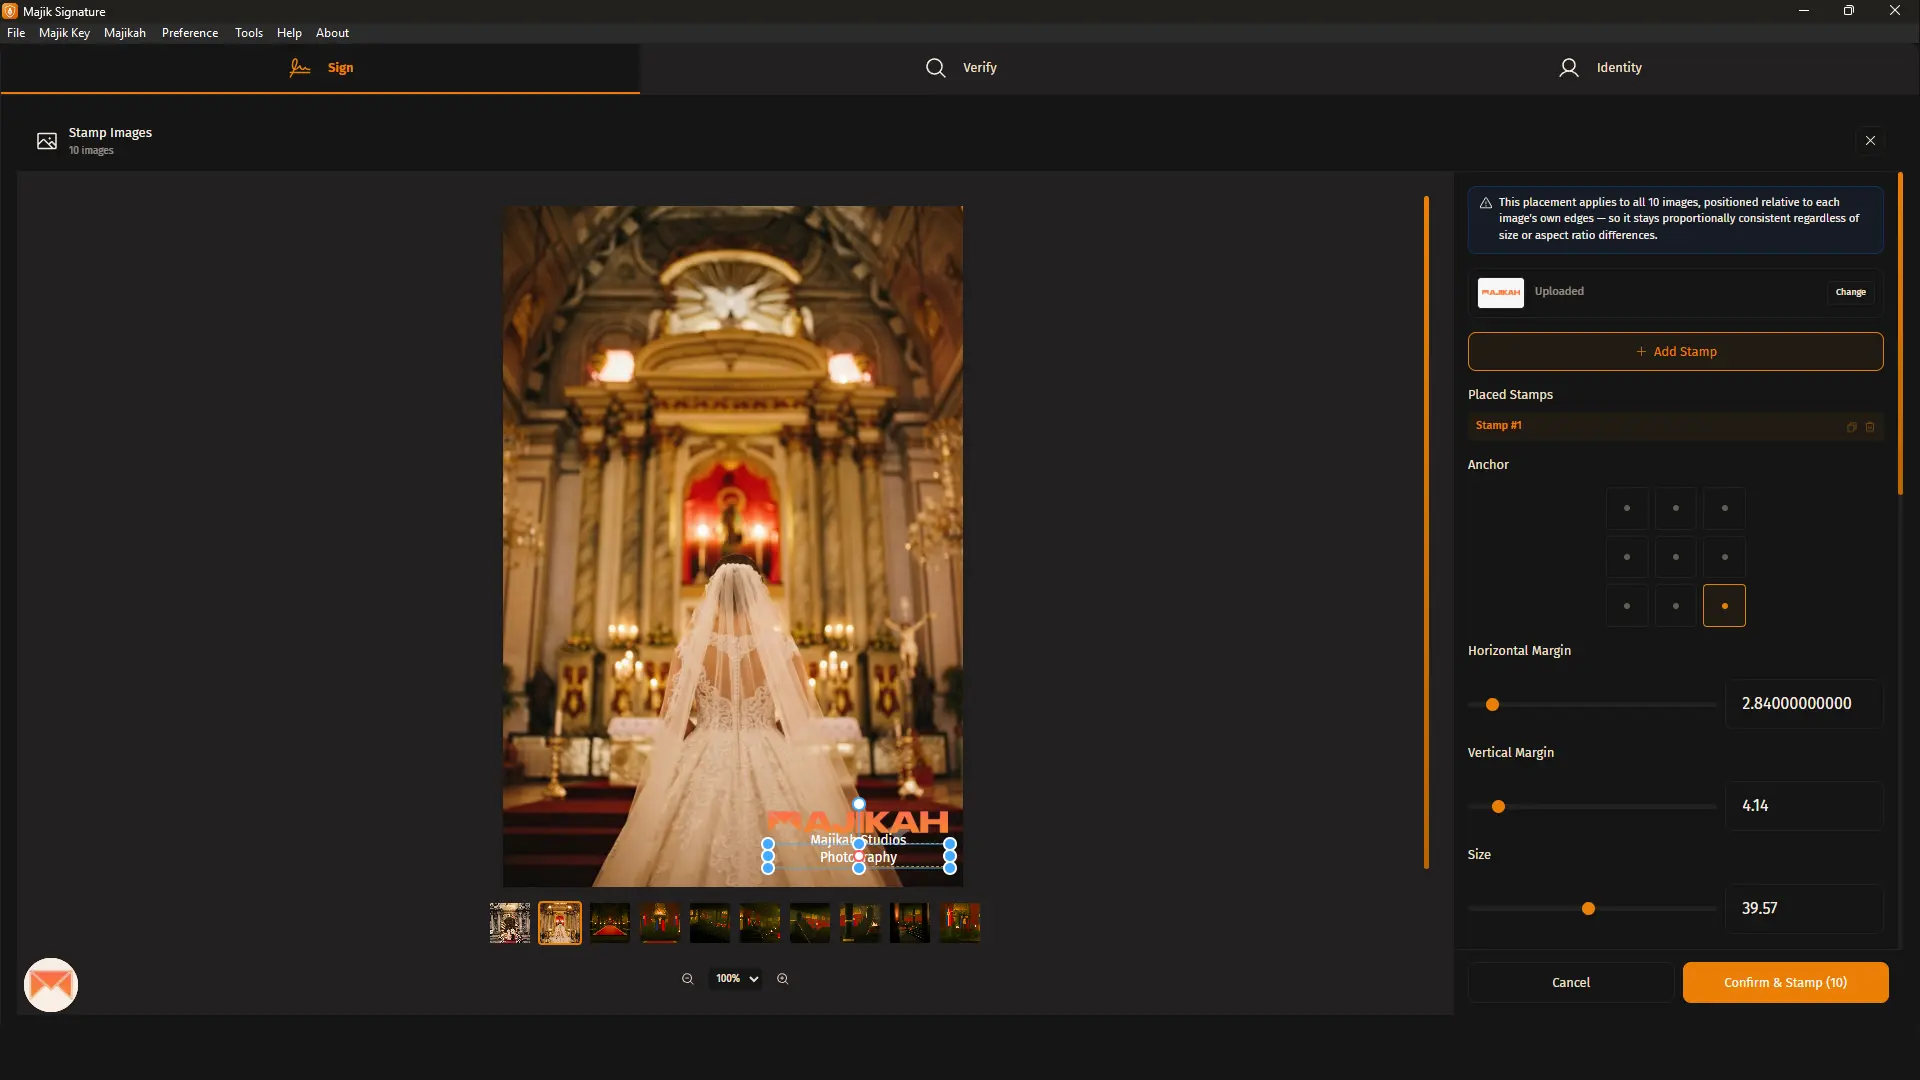Click Confirm & Stamp (10) button
The width and height of the screenshot is (1920, 1080).
1786,983
